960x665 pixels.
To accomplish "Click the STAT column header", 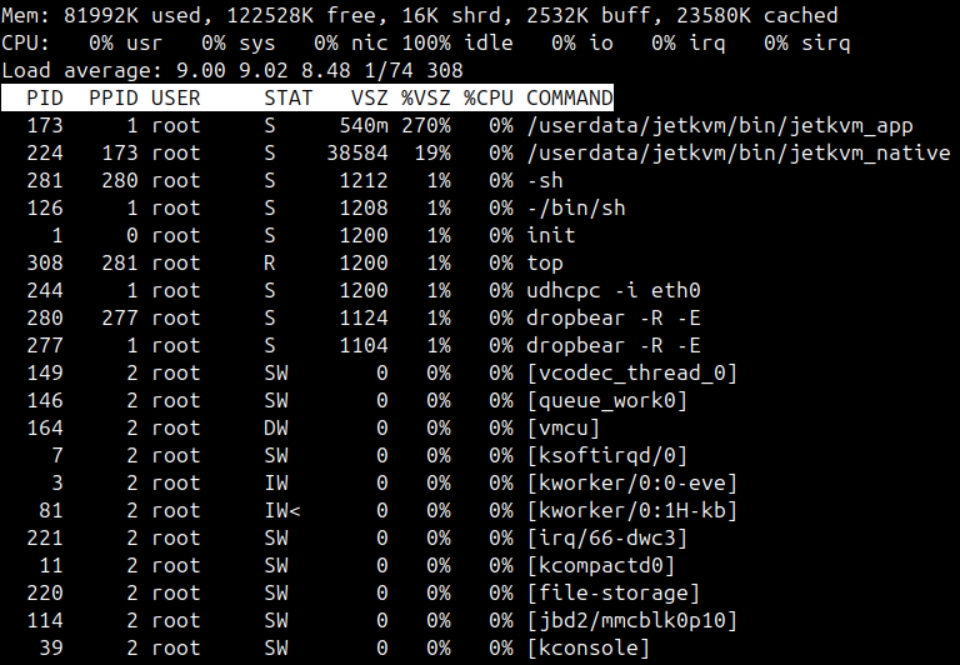I will (x=288, y=99).
